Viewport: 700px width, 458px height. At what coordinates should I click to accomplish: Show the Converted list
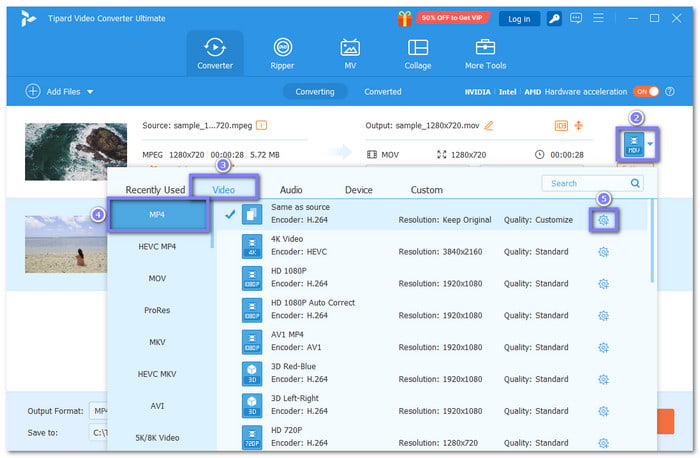[x=383, y=92]
